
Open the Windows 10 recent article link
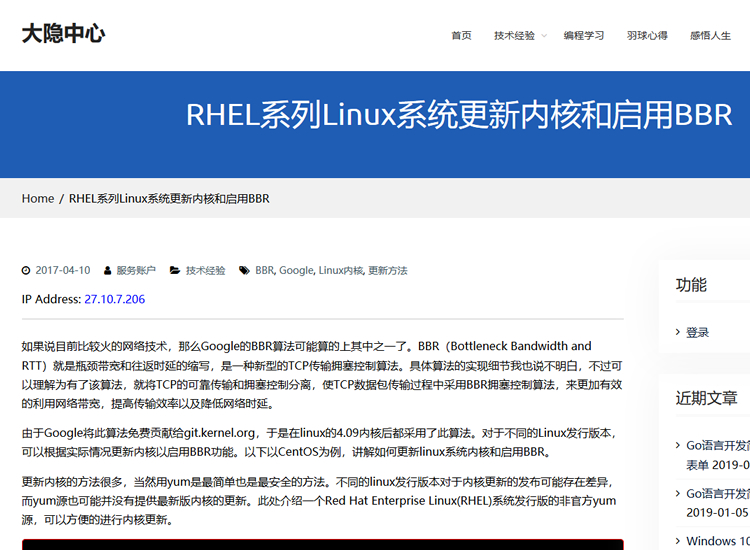coord(718,541)
